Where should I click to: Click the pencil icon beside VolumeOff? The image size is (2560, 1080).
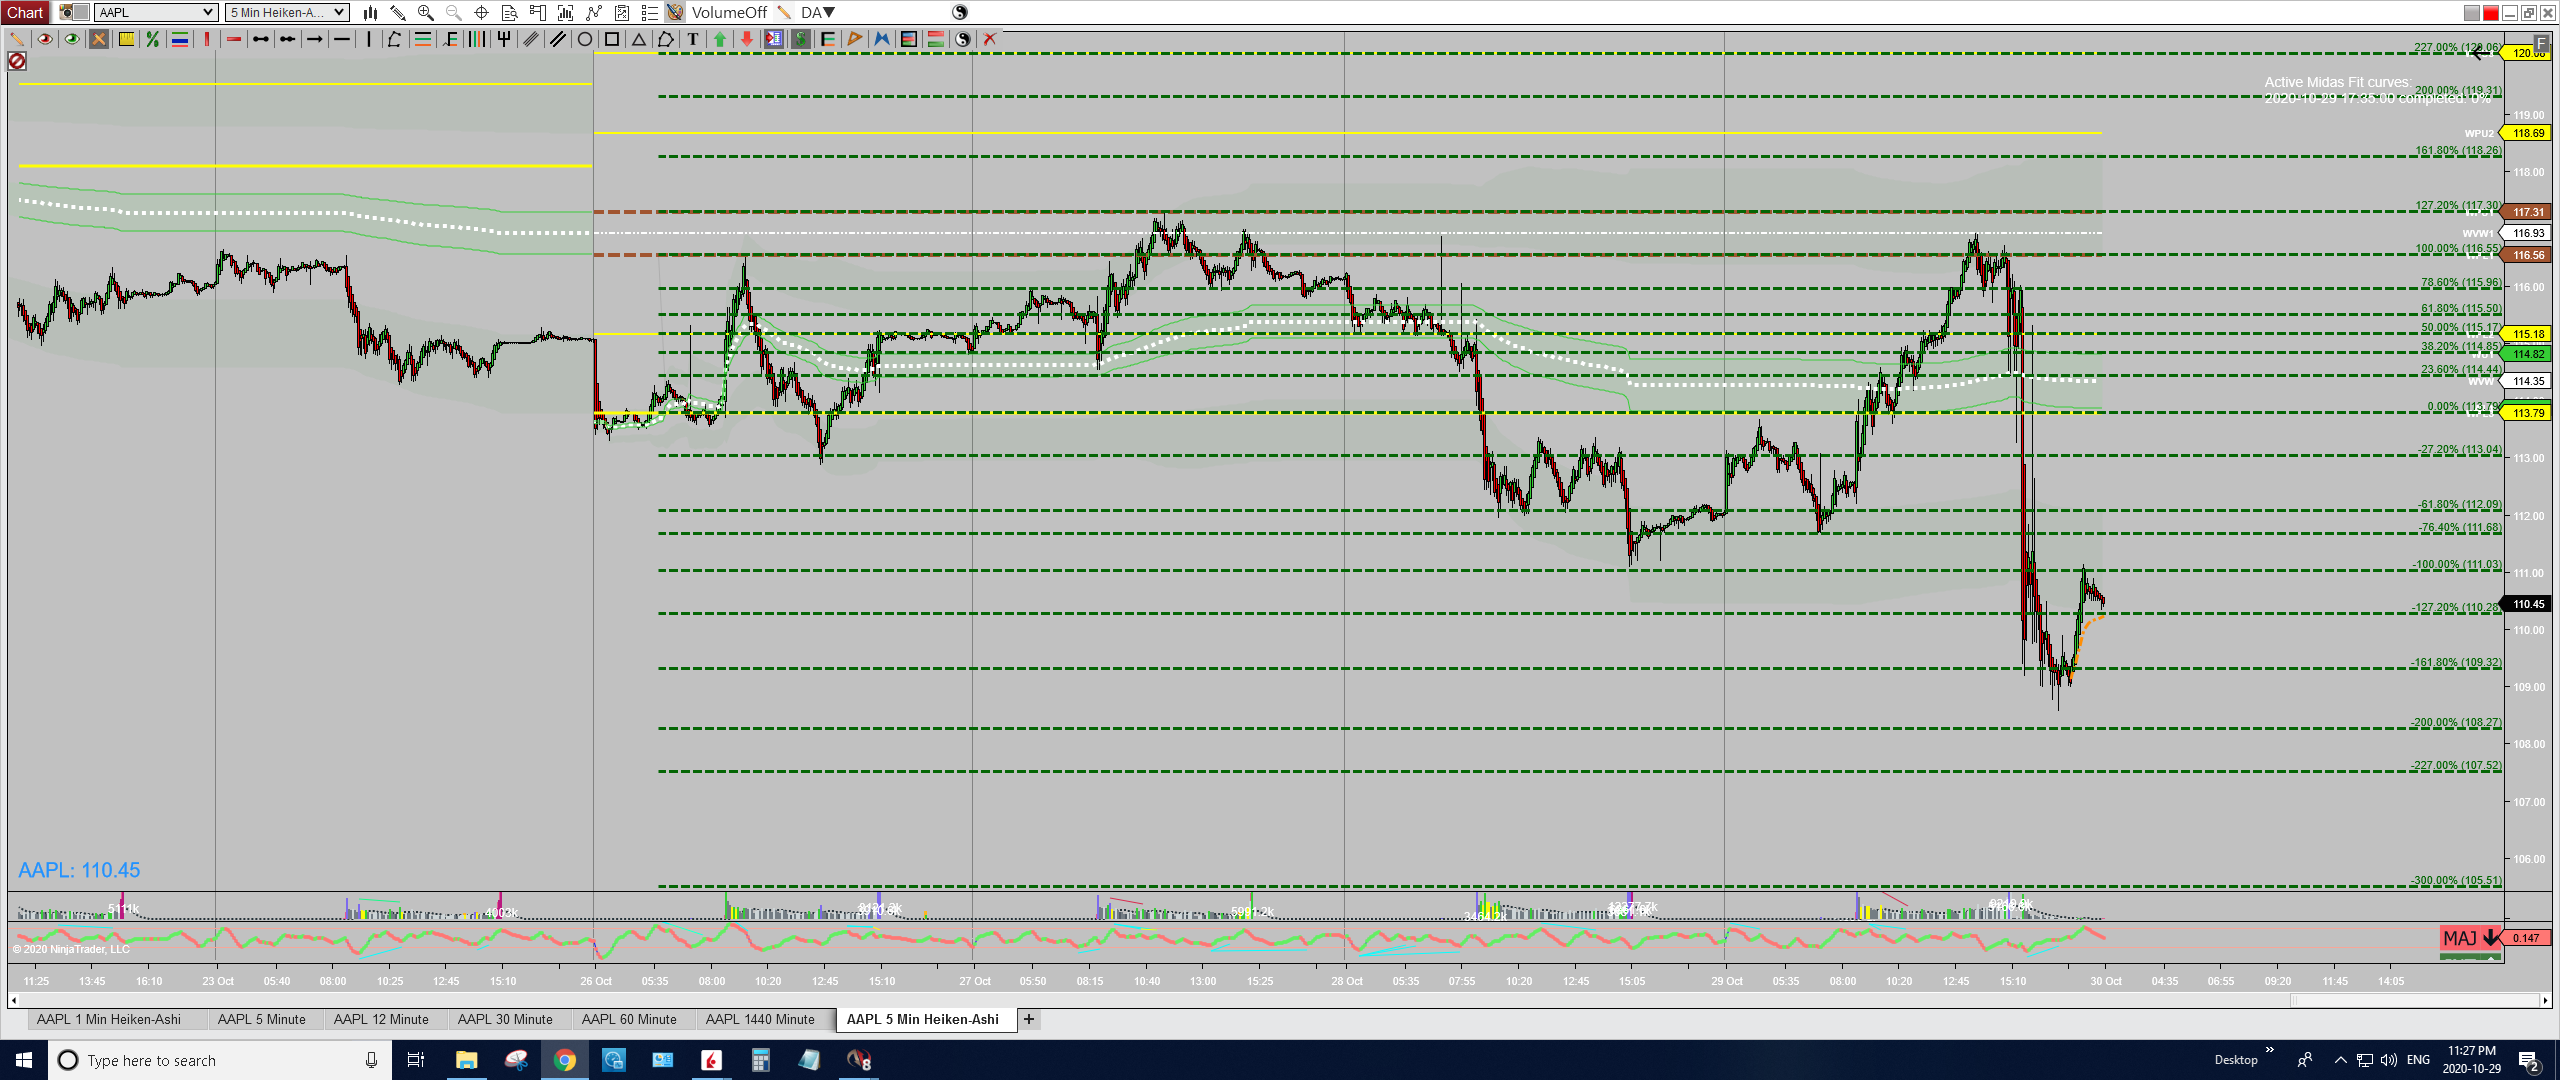click(784, 13)
